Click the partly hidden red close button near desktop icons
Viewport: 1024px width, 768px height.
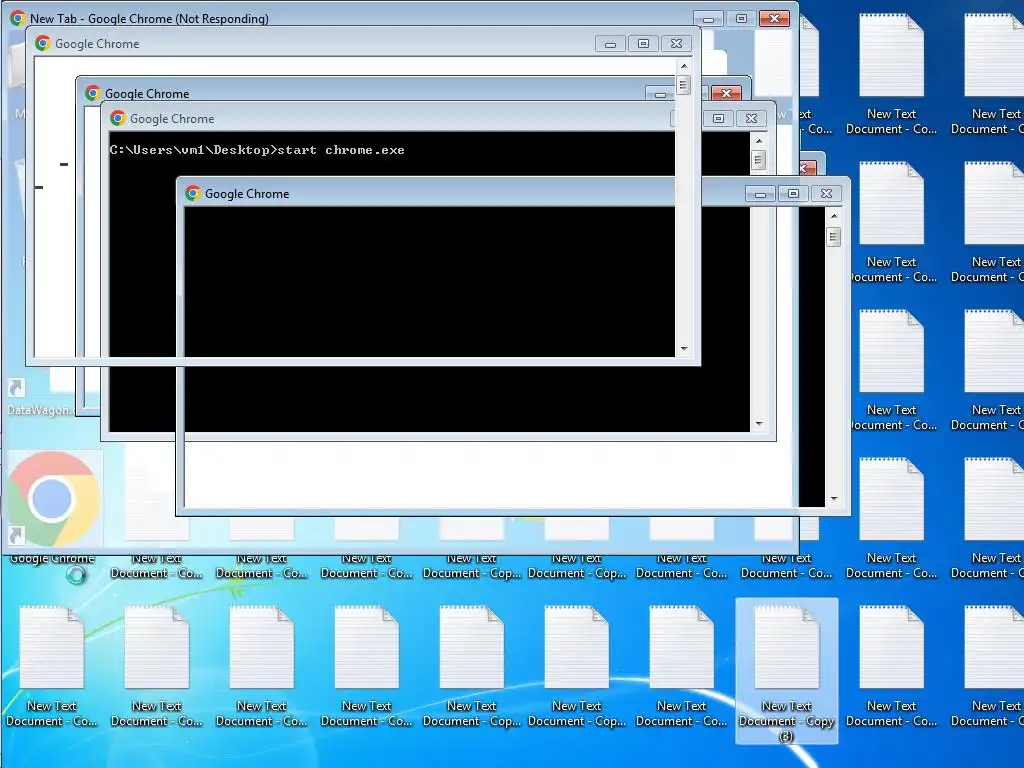[x=807, y=168]
